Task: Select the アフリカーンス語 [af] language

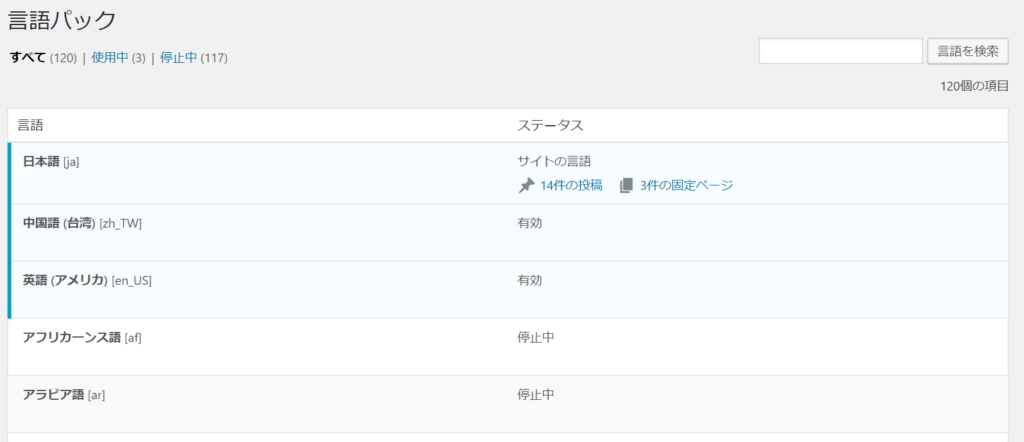Action: coord(82,337)
